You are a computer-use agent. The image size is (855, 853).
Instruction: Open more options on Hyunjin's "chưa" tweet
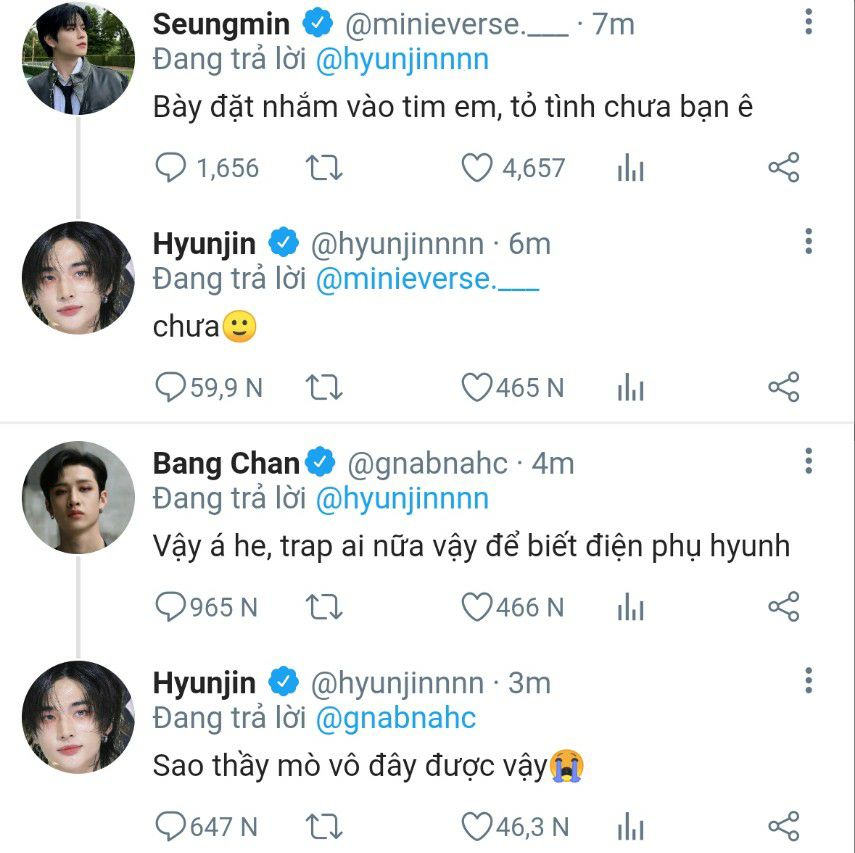tap(808, 241)
